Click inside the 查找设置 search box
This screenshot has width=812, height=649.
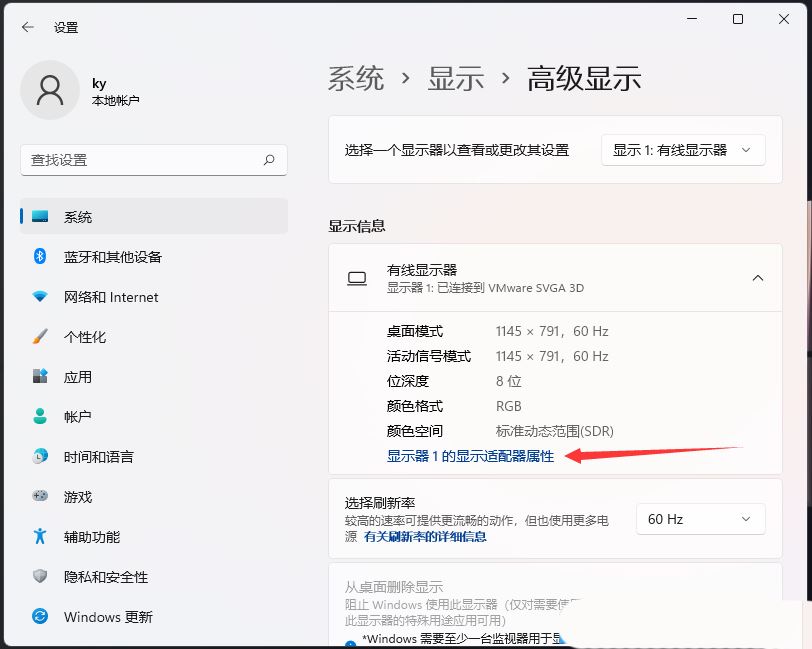[150, 160]
